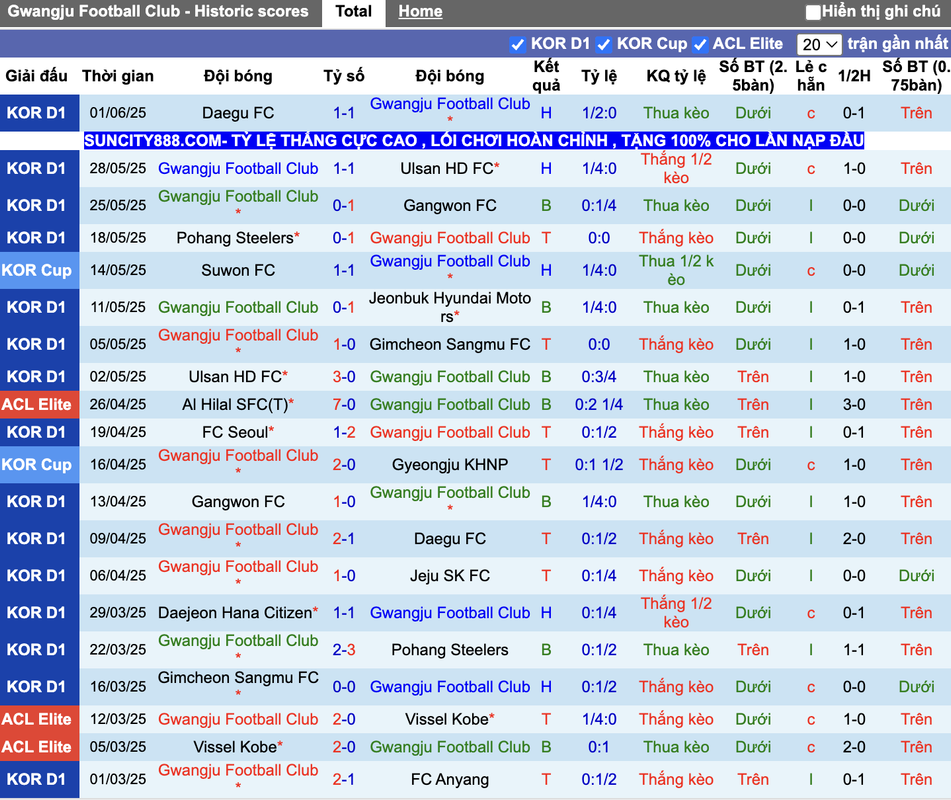Click odds 0:1 1/2 on Gyeongju KHNP row
Image resolution: width=951 pixels, height=800 pixels.
[x=599, y=465]
